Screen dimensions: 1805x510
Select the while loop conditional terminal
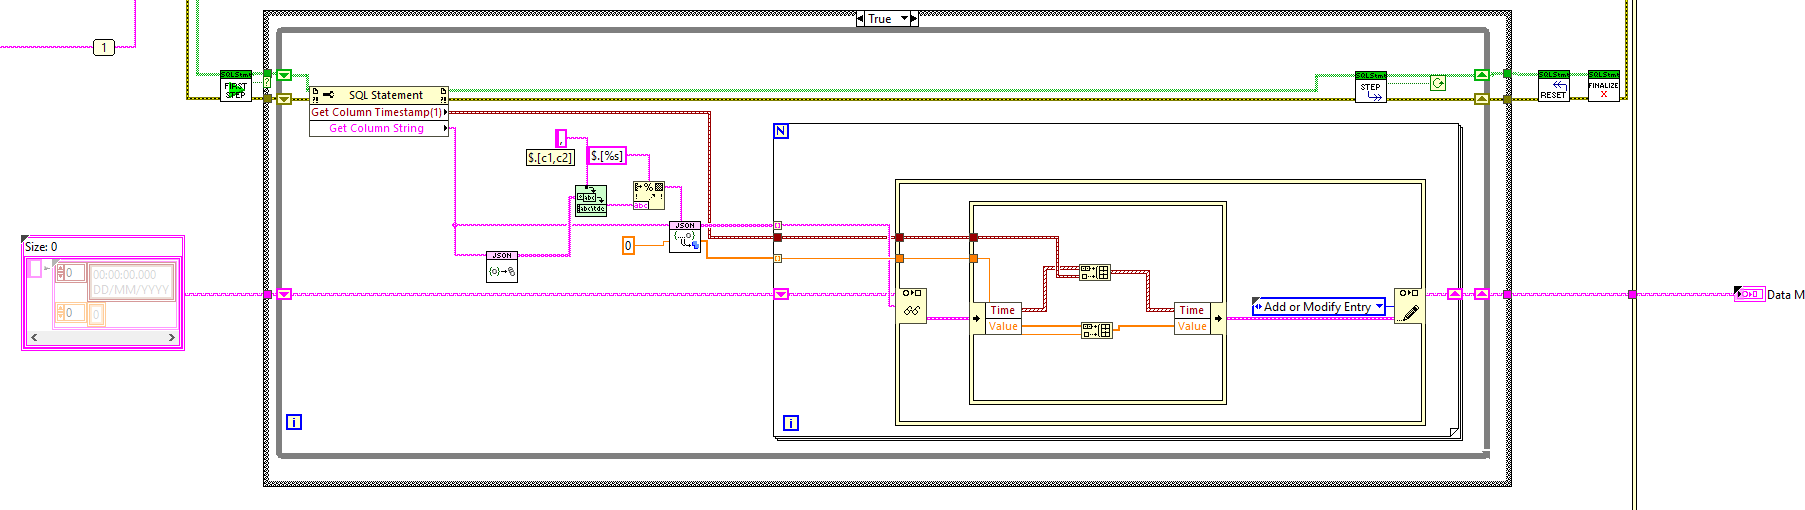1438,83
